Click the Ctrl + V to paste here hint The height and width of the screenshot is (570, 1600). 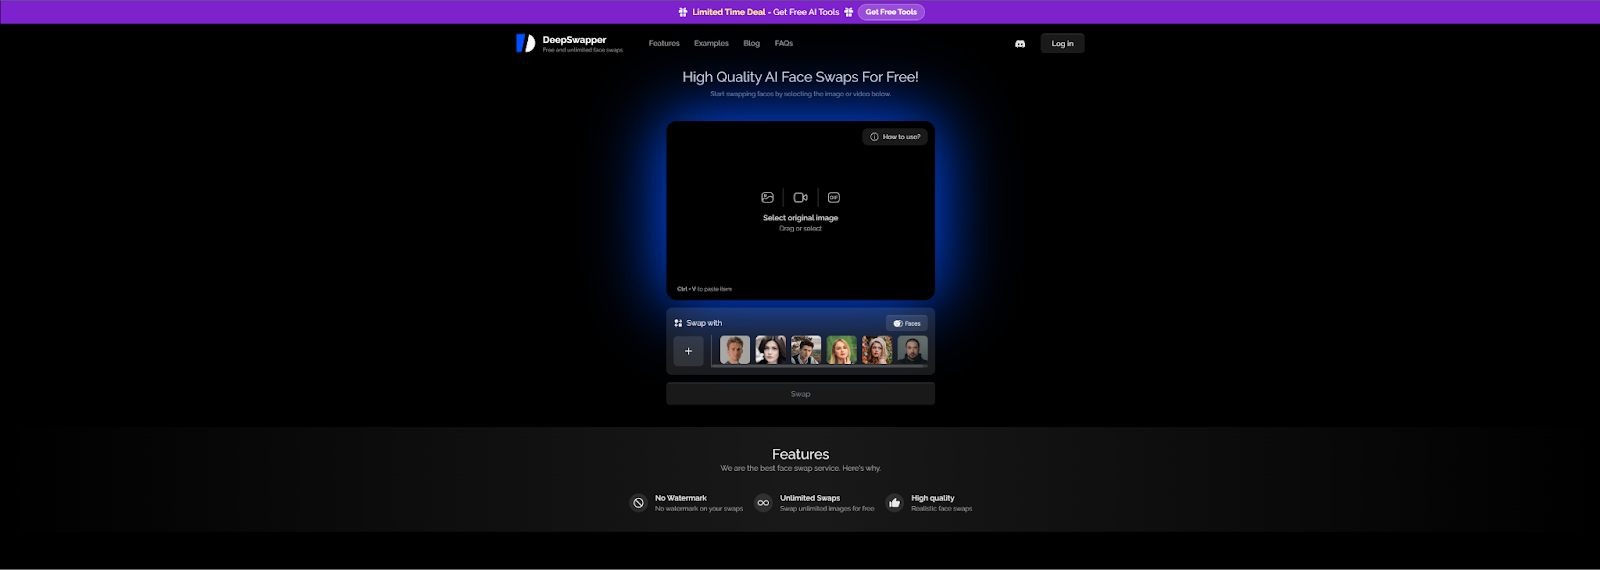[x=704, y=289]
